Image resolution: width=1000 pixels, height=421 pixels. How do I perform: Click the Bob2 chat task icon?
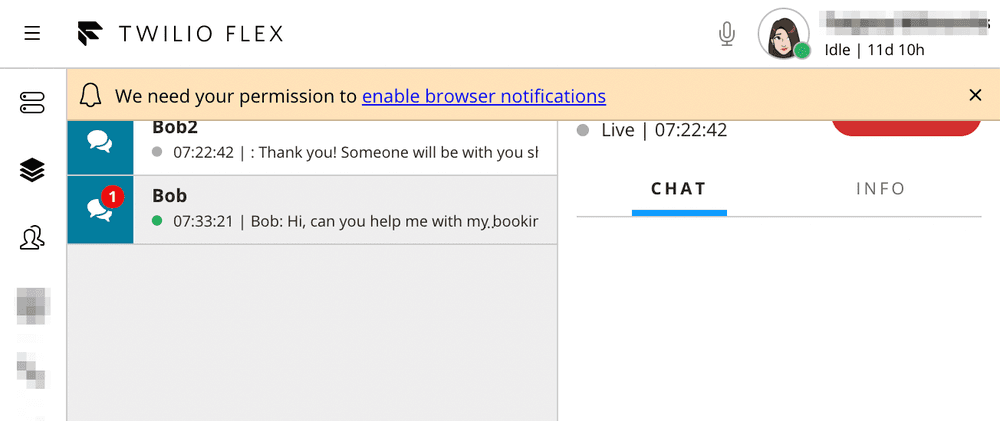pos(100,144)
